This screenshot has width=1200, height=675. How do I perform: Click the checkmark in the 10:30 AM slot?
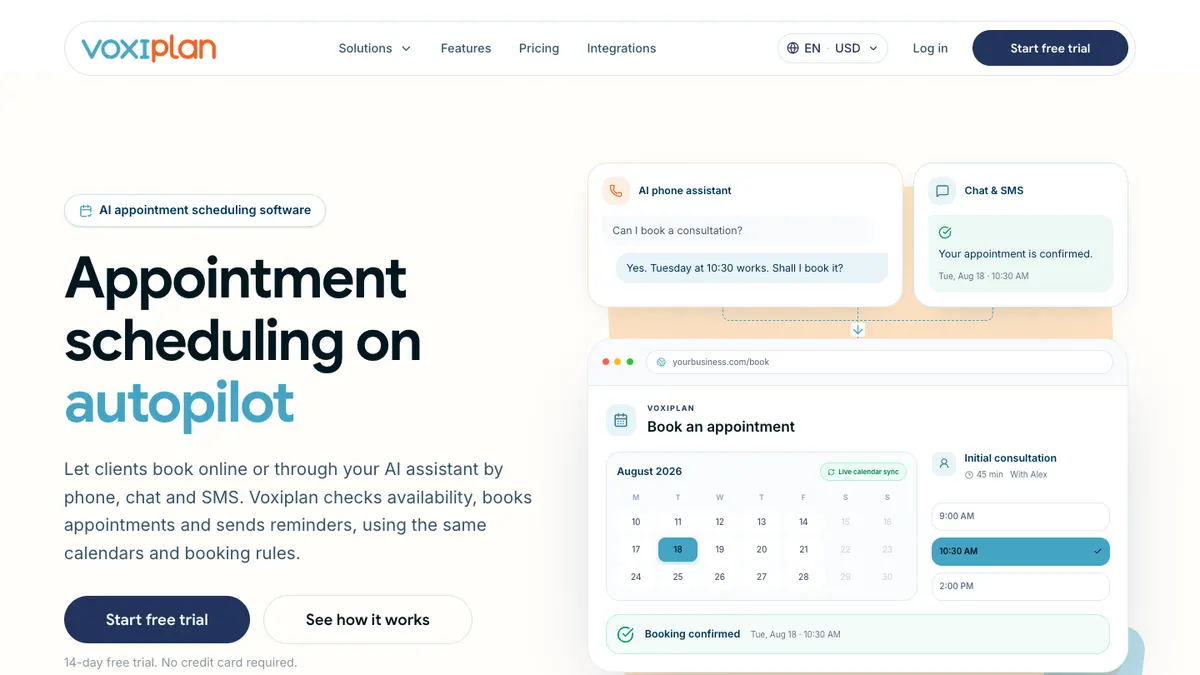tap(1097, 551)
